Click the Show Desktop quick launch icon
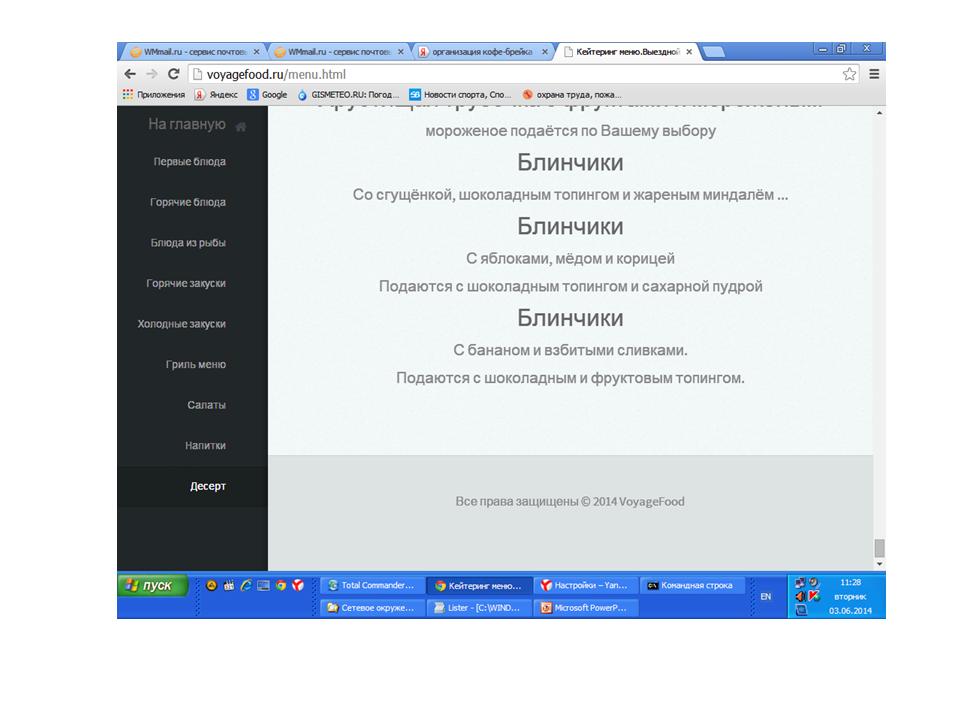The height and width of the screenshot is (720, 960). pos(263,585)
